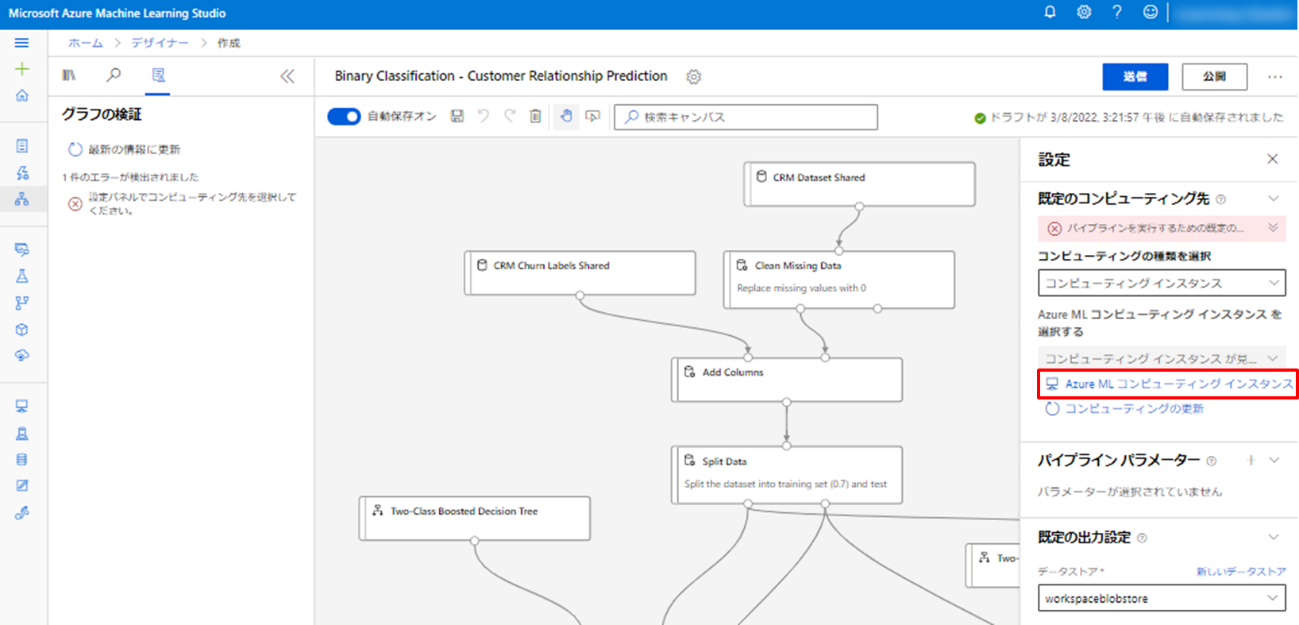Switch to the search magnifier tab
This screenshot has width=1299, height=625.
click(x=114, y=76)
